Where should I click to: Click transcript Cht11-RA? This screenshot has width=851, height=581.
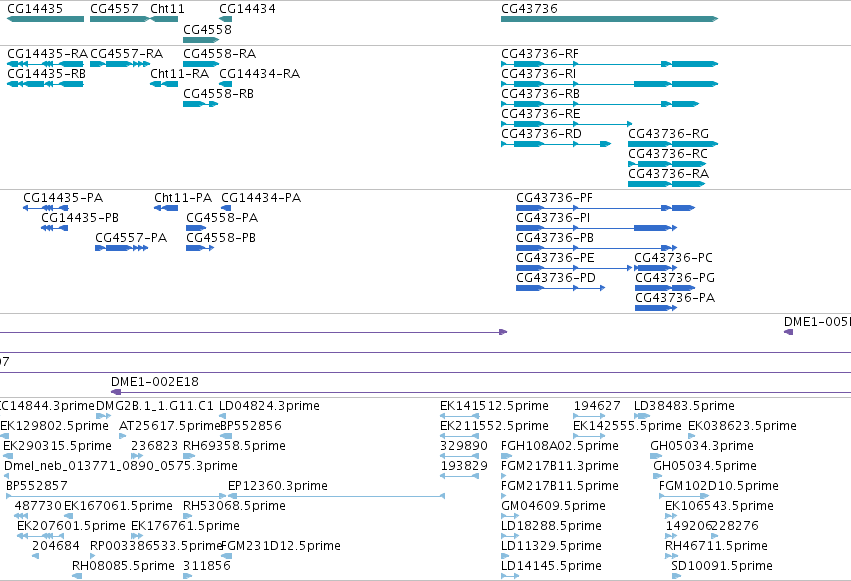tap(164, 84)
